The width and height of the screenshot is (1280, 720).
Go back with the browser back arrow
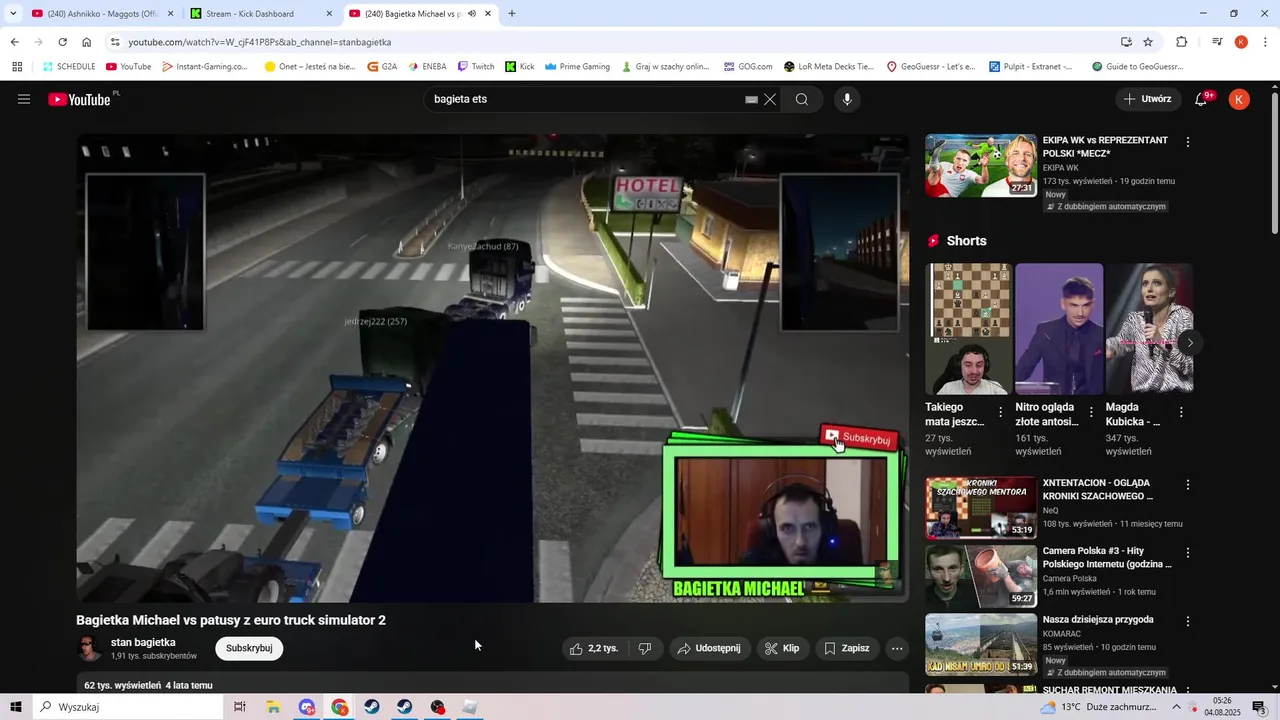(14, 42)
